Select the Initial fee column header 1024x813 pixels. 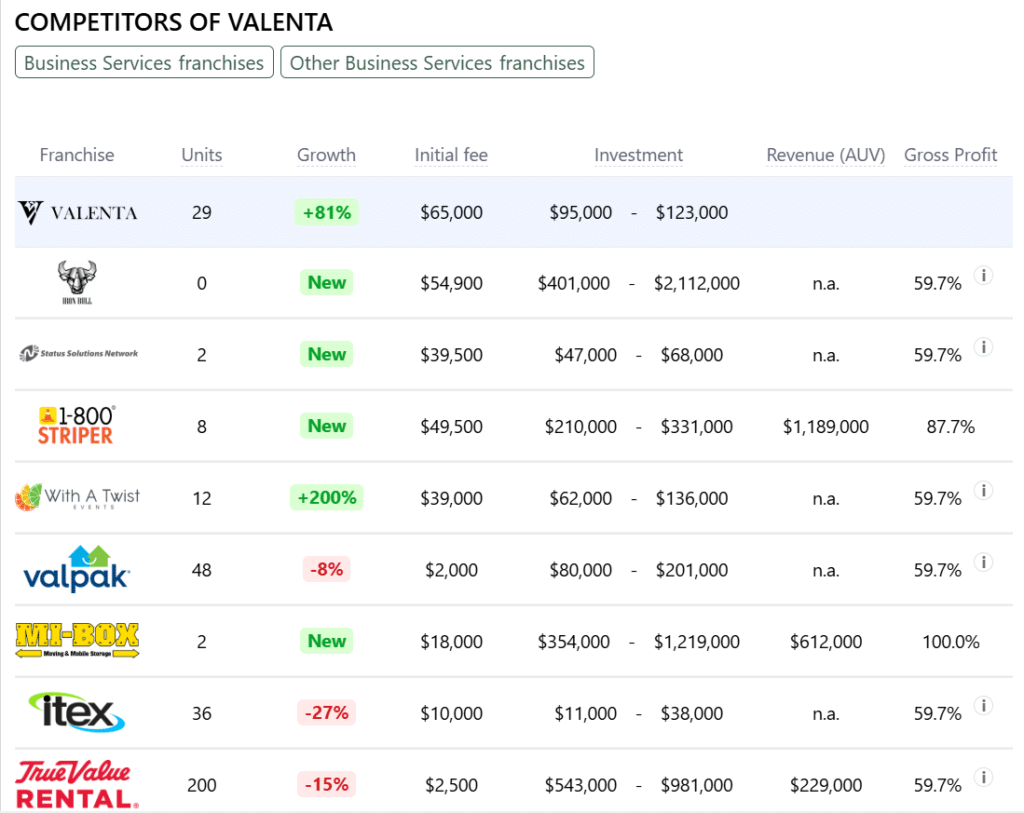coord(451,155)
